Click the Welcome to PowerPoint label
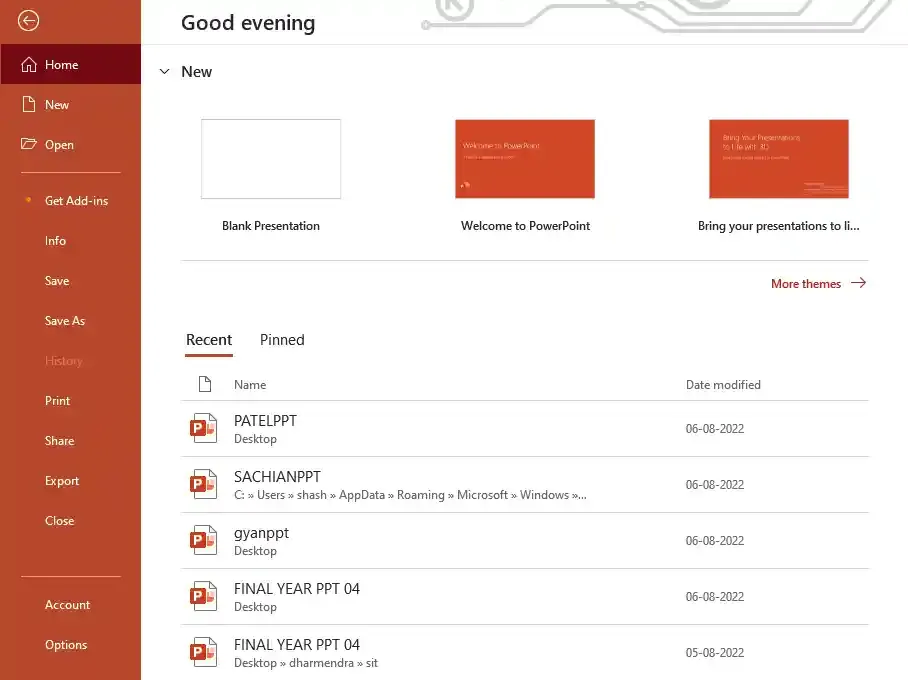 point(525,225)
